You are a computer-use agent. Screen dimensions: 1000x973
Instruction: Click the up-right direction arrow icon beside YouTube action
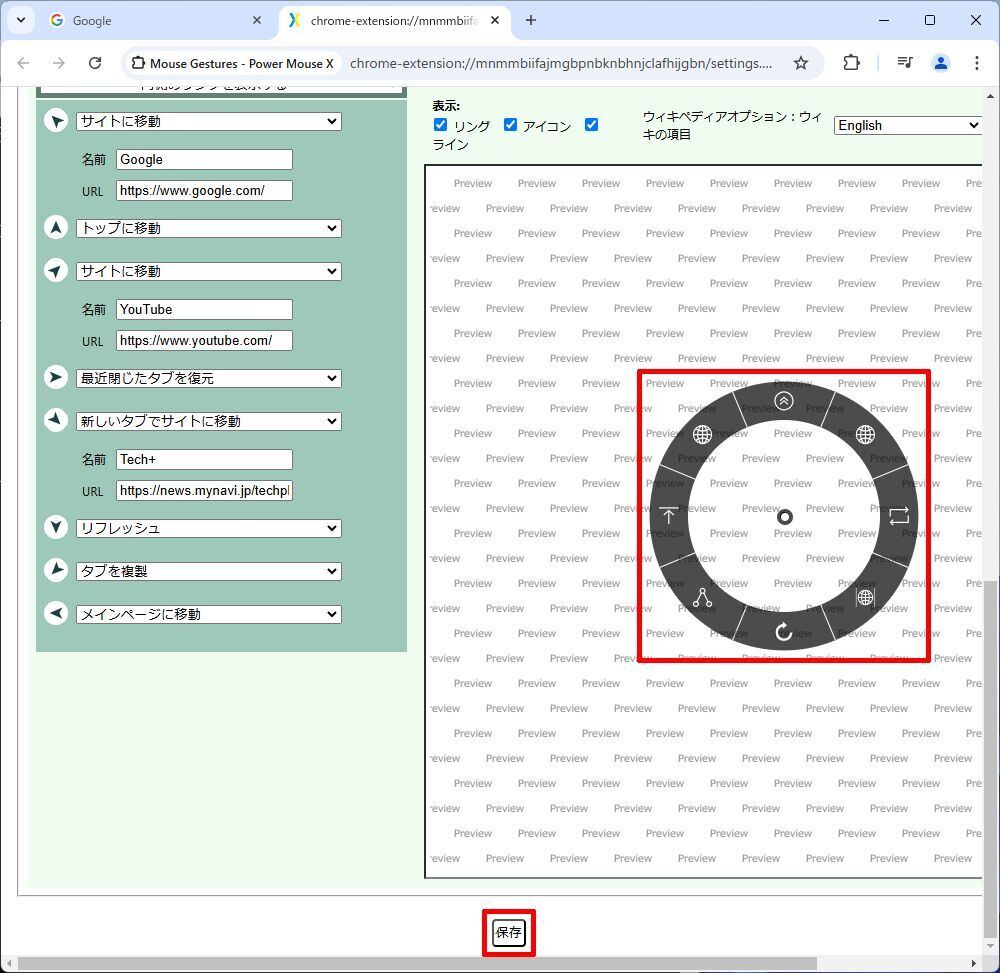(x=56, y=271)
